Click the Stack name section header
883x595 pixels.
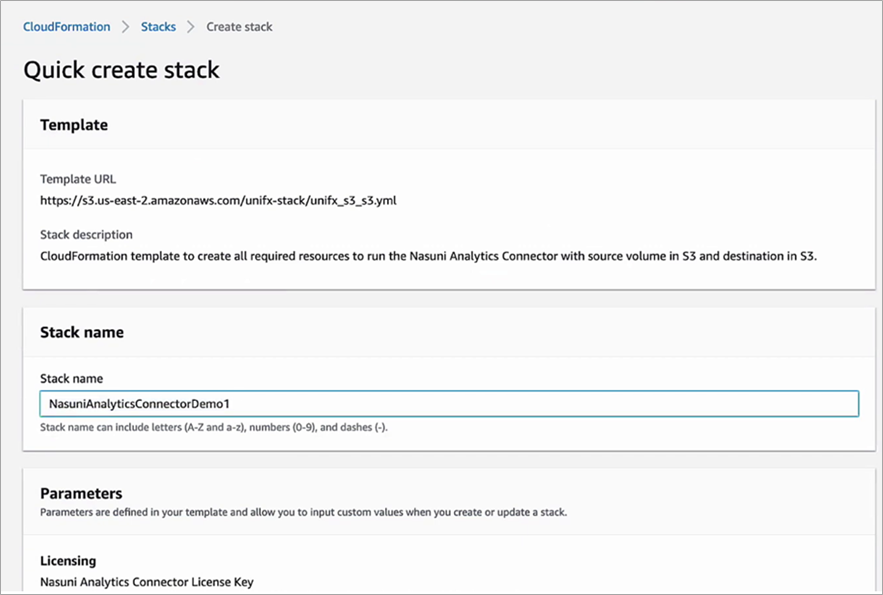(84, 332)
